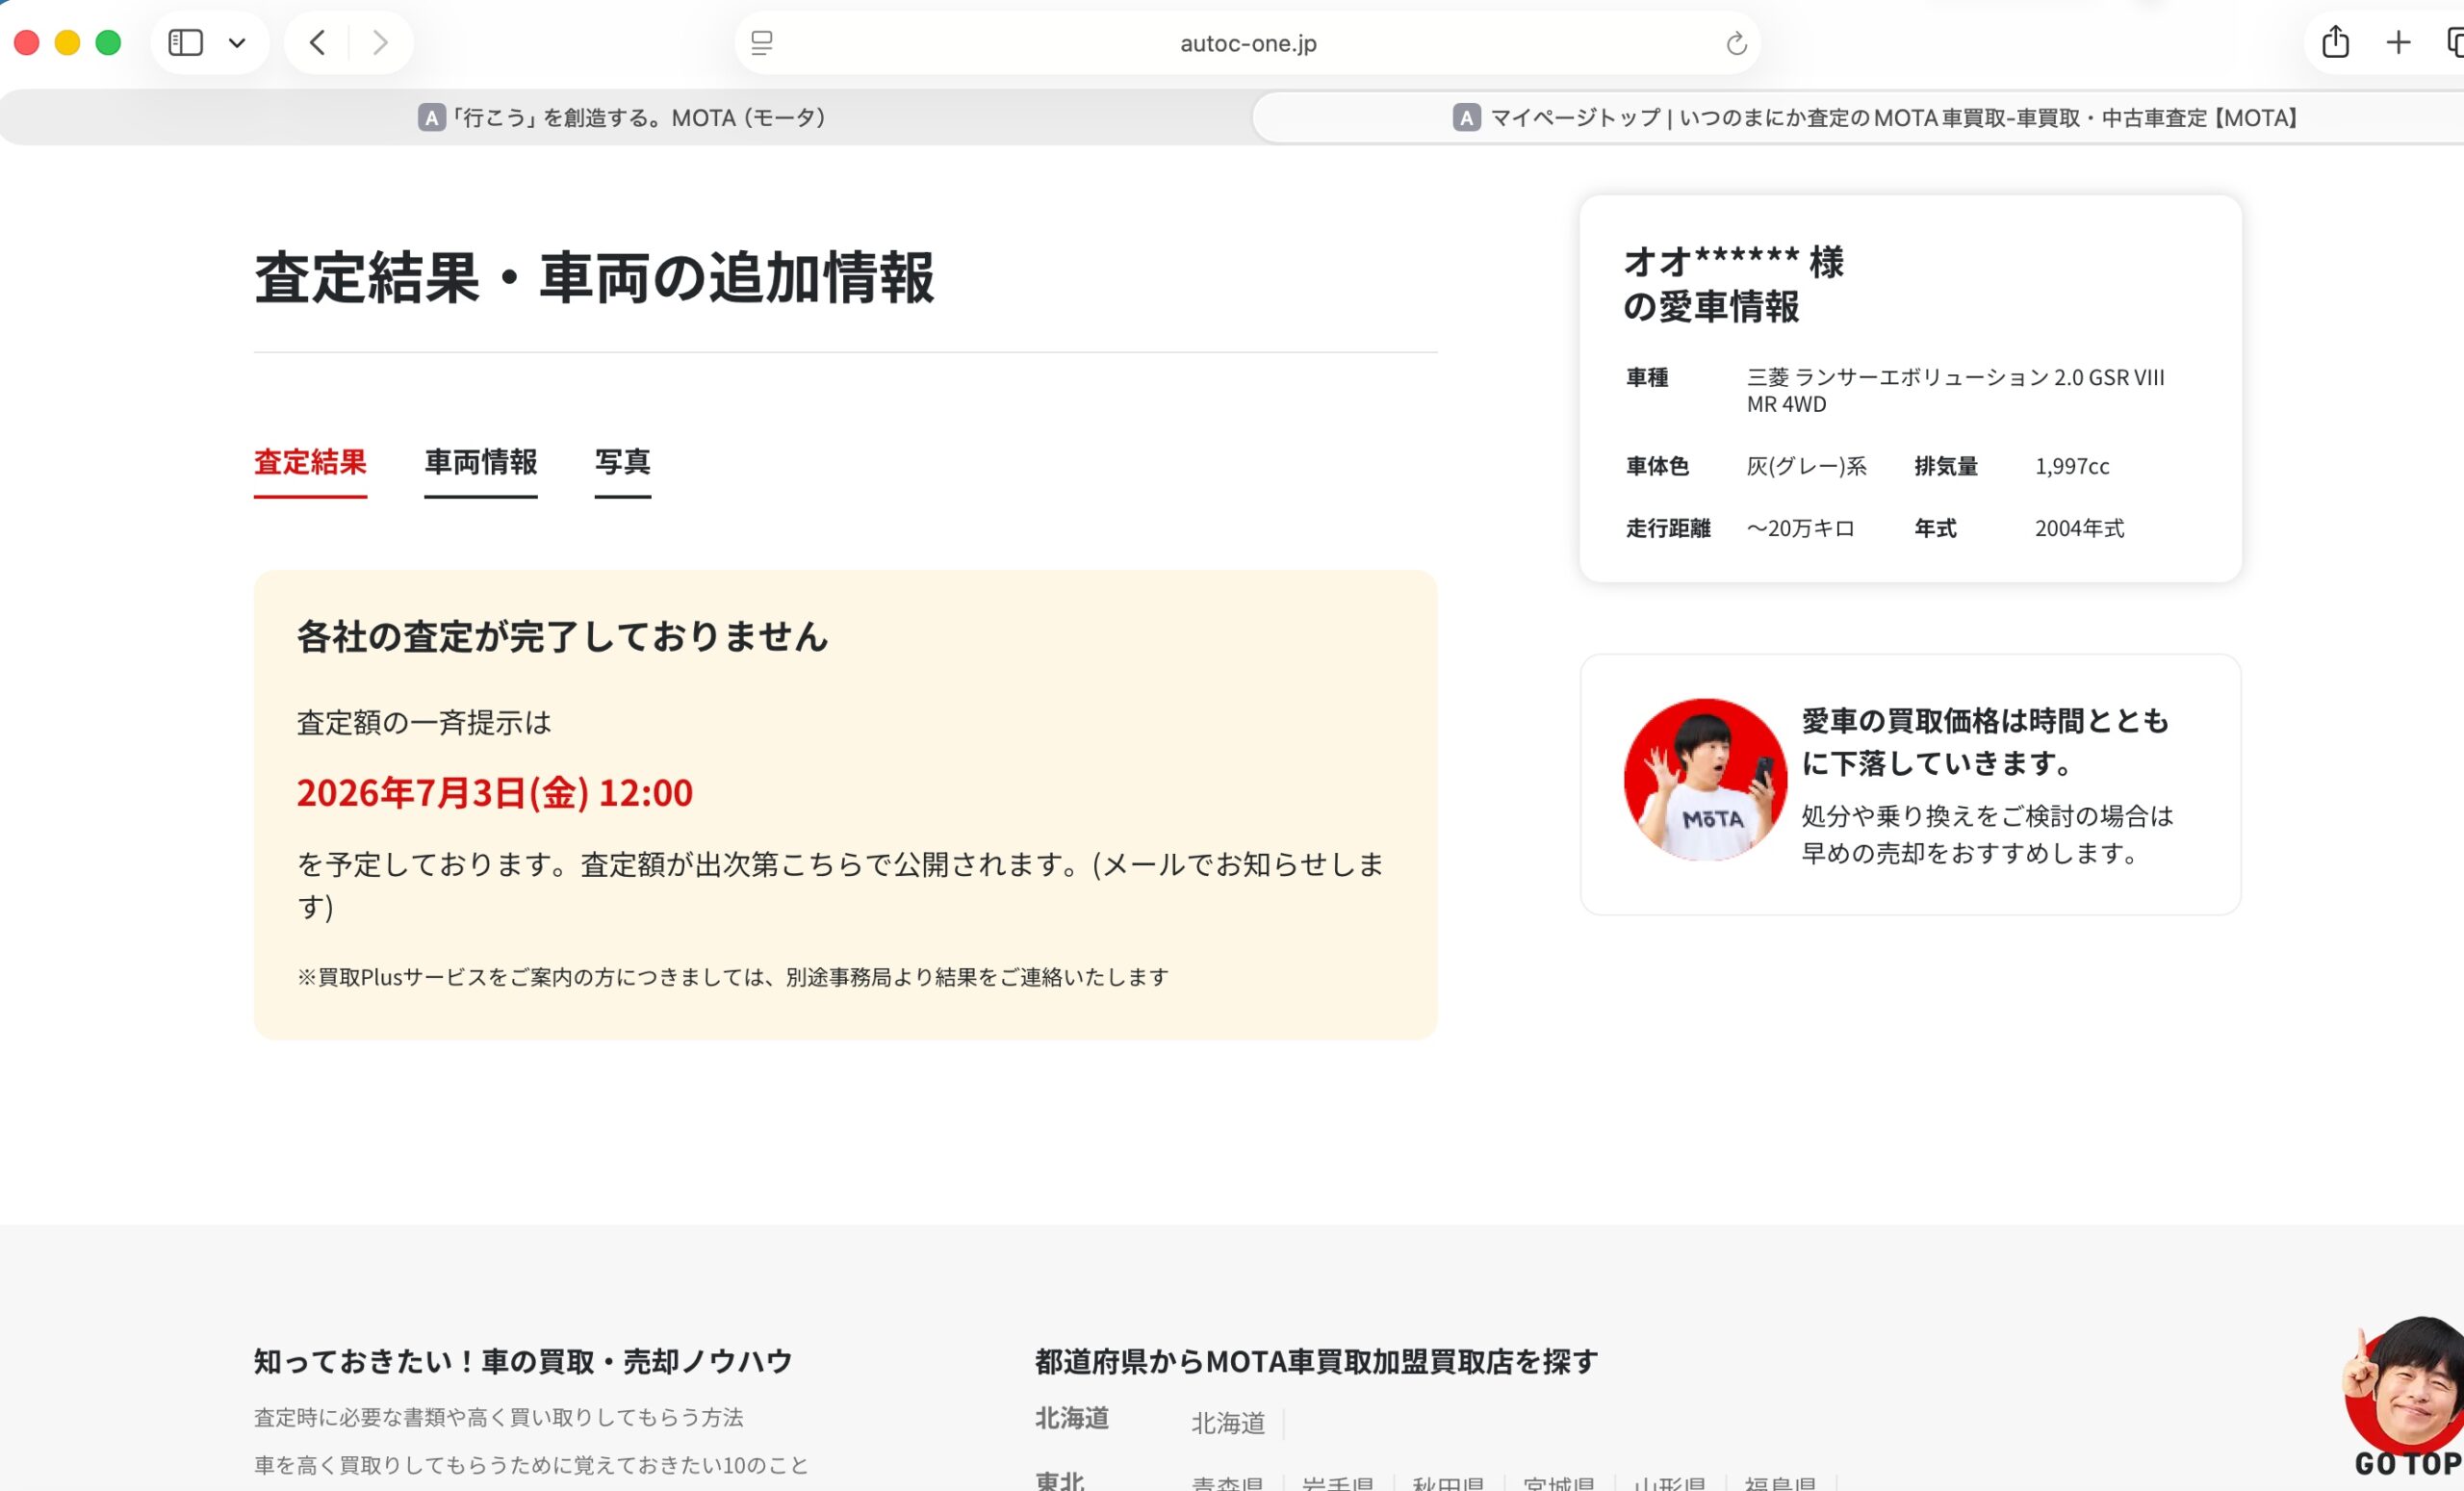
Task: Reload the autoc-one.jp page
Action: [x=1736, y=43]
